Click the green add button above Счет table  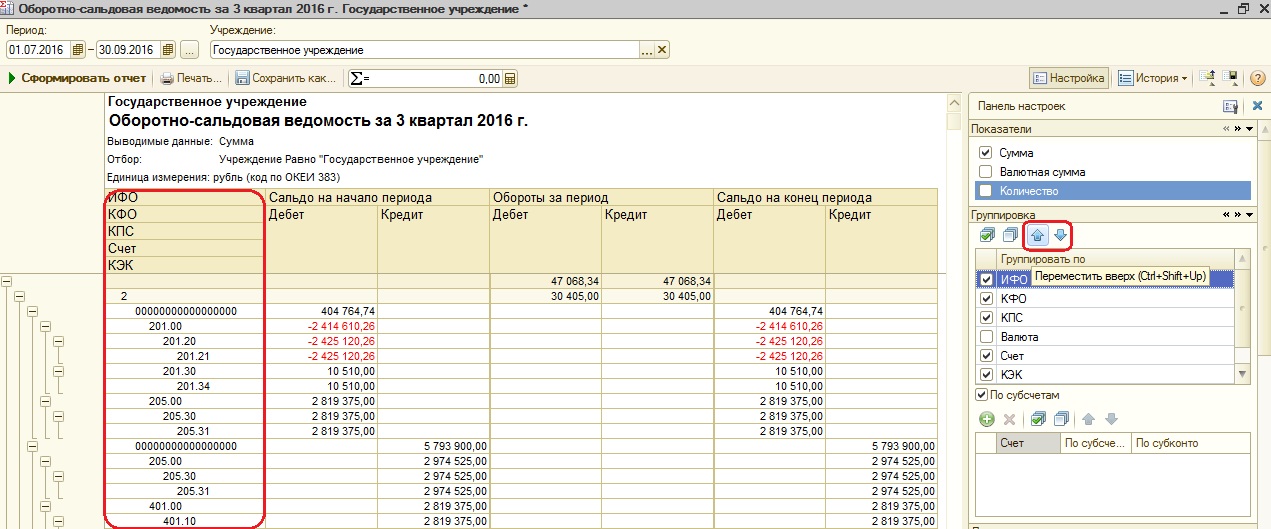987,419
